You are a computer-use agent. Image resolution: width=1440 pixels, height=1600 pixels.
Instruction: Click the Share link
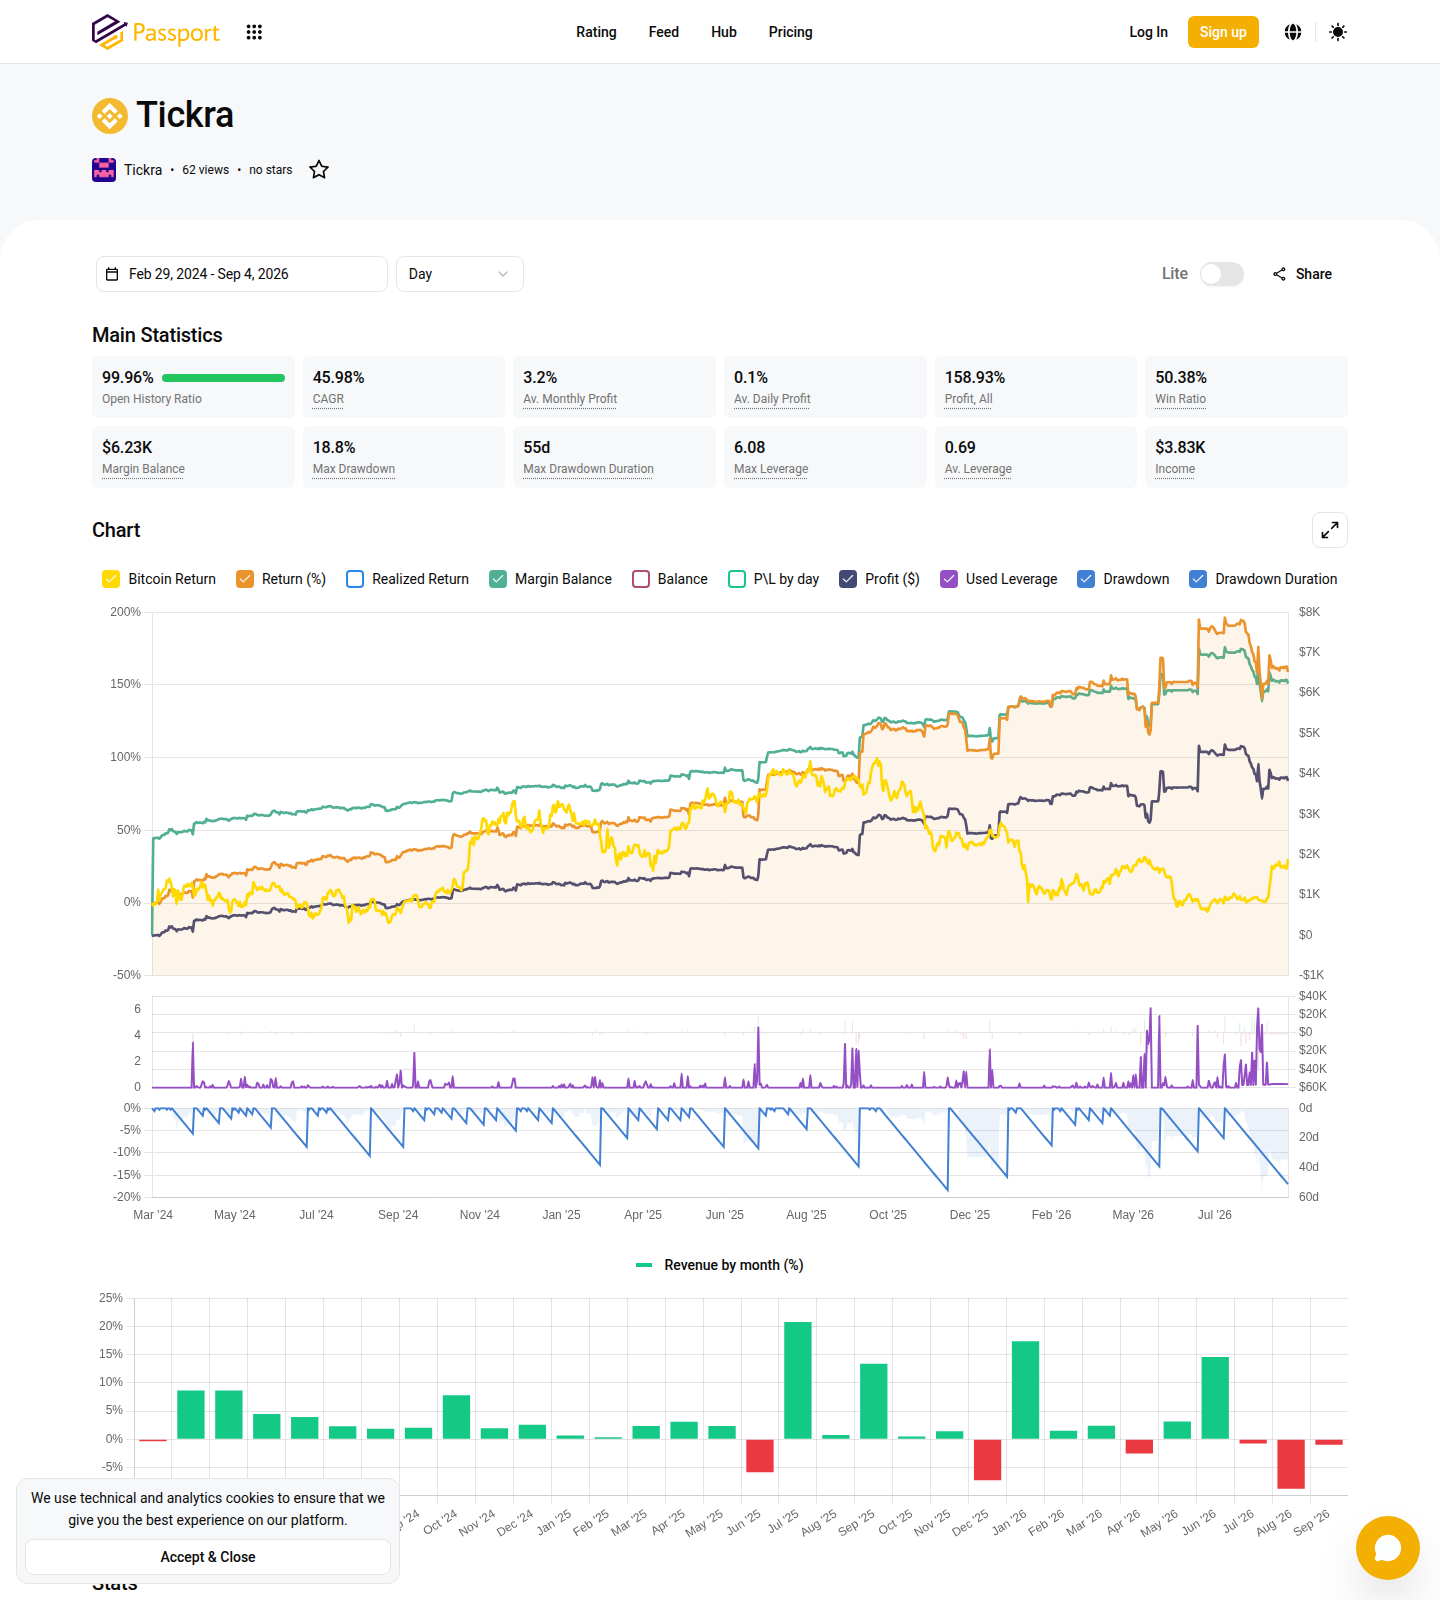click(1302, 274)
